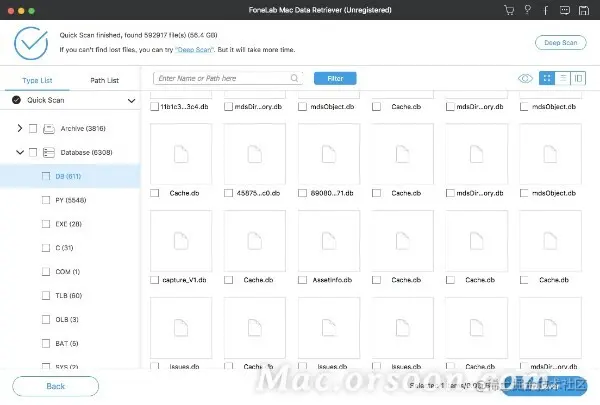
Task: Toggle the preview eye icon
Action: pos(525,78)
